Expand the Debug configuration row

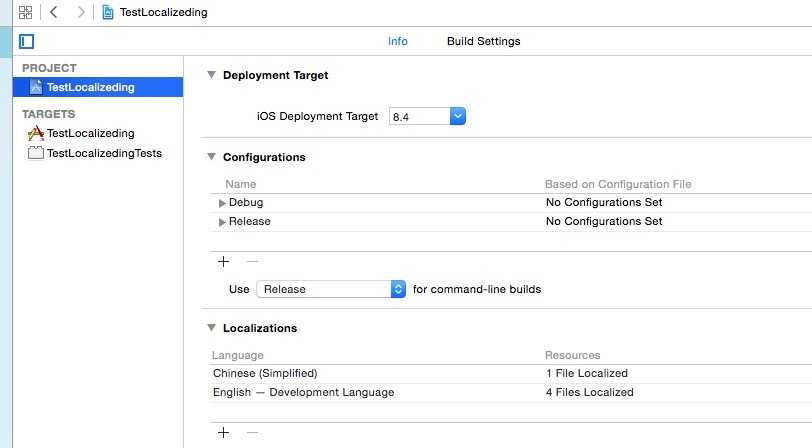222,203
